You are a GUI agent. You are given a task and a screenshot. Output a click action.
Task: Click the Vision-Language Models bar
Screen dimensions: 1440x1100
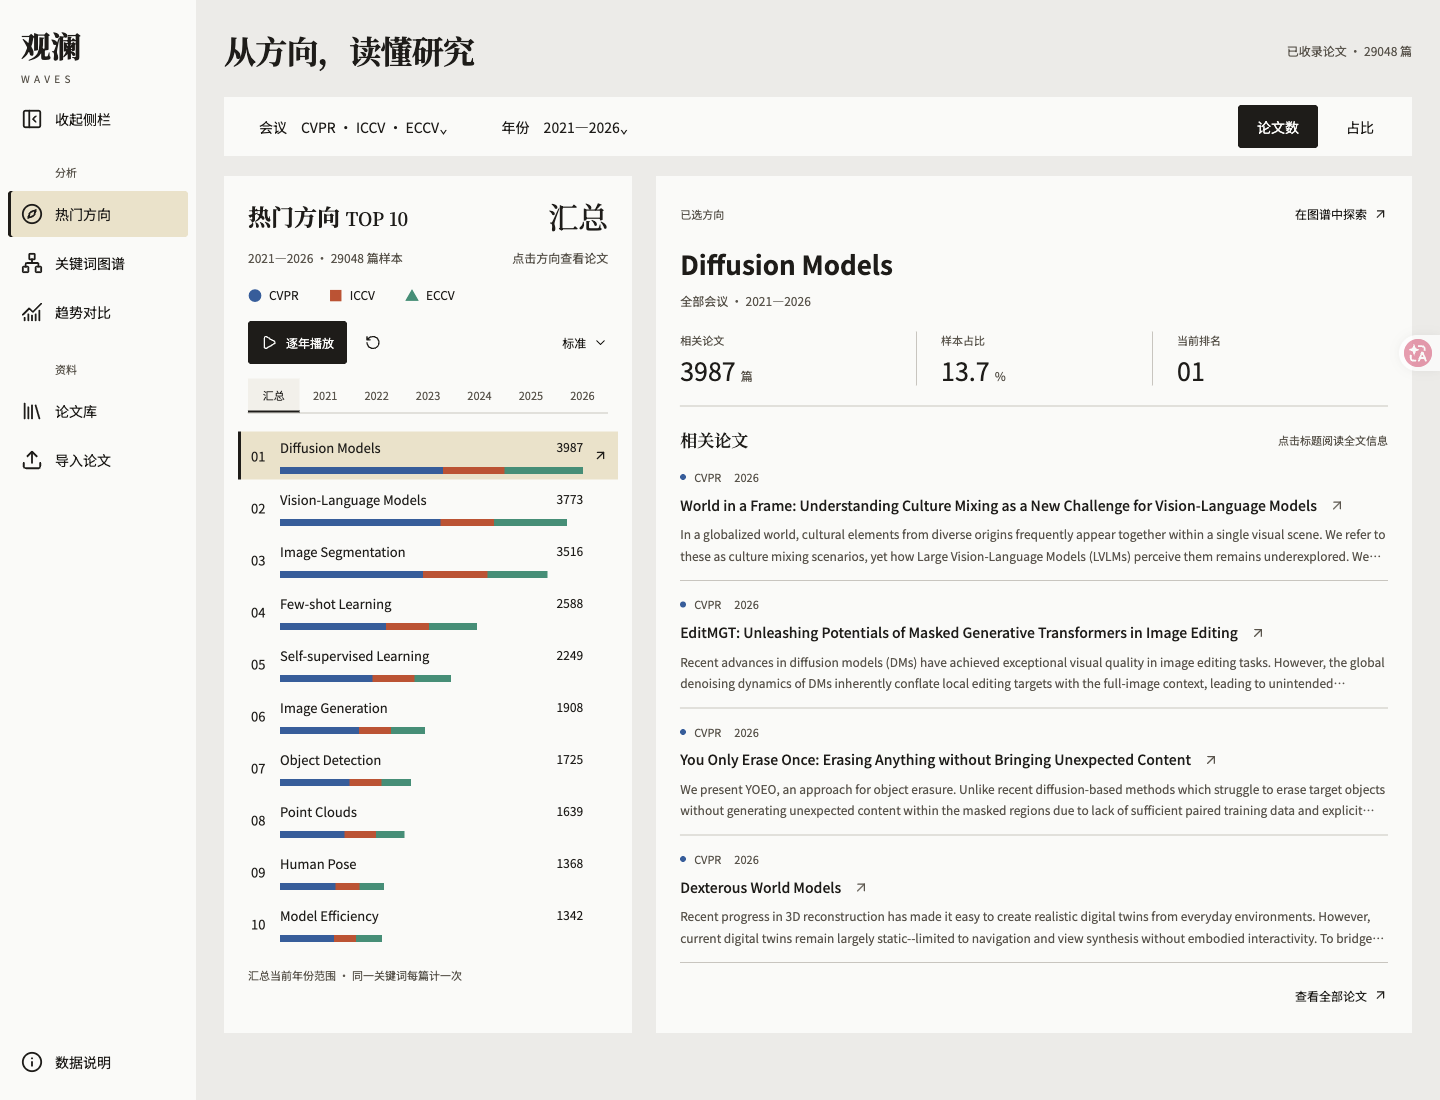pos(424,522)
